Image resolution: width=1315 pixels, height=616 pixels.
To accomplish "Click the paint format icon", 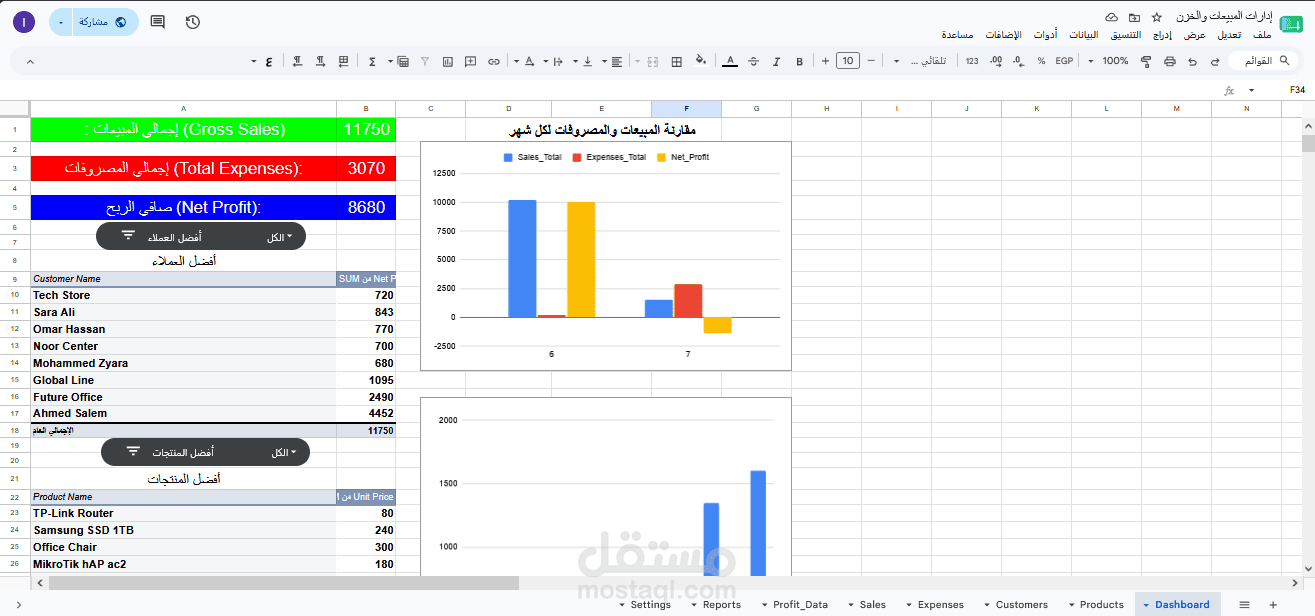I will point(1146,61).
